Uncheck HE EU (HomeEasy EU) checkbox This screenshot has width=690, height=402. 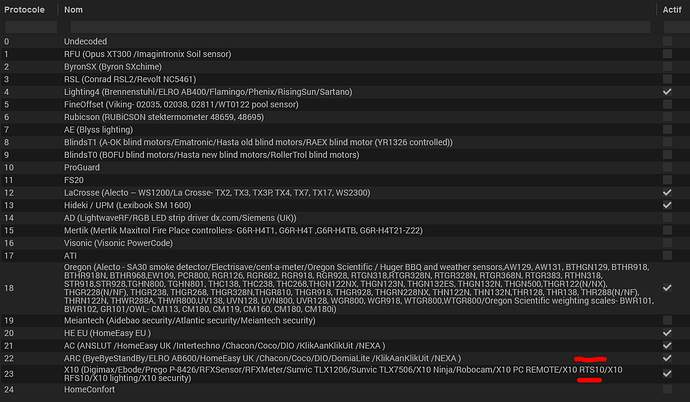tap(667, 333)
